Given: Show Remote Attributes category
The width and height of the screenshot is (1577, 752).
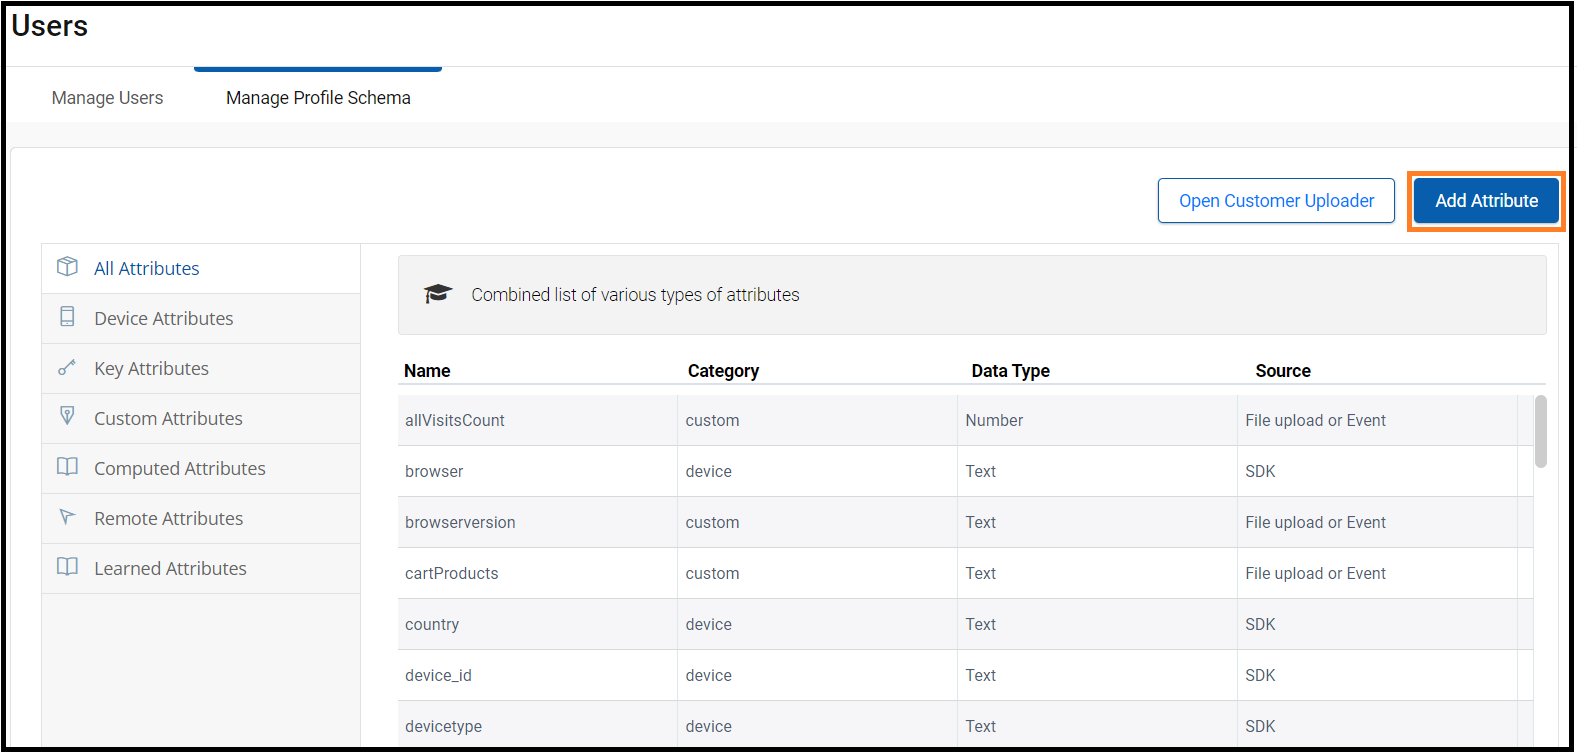Looking at the screenshot, I should pos(201,518).
